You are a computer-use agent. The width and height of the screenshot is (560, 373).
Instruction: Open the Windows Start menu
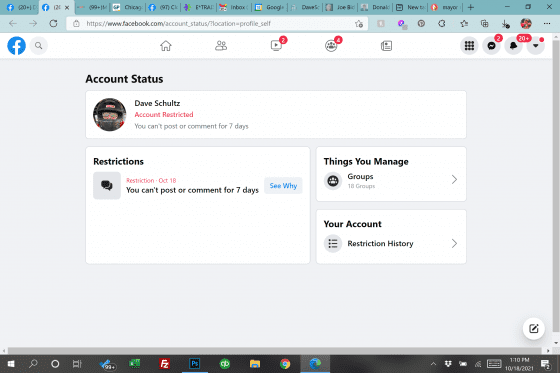(11, 364)
